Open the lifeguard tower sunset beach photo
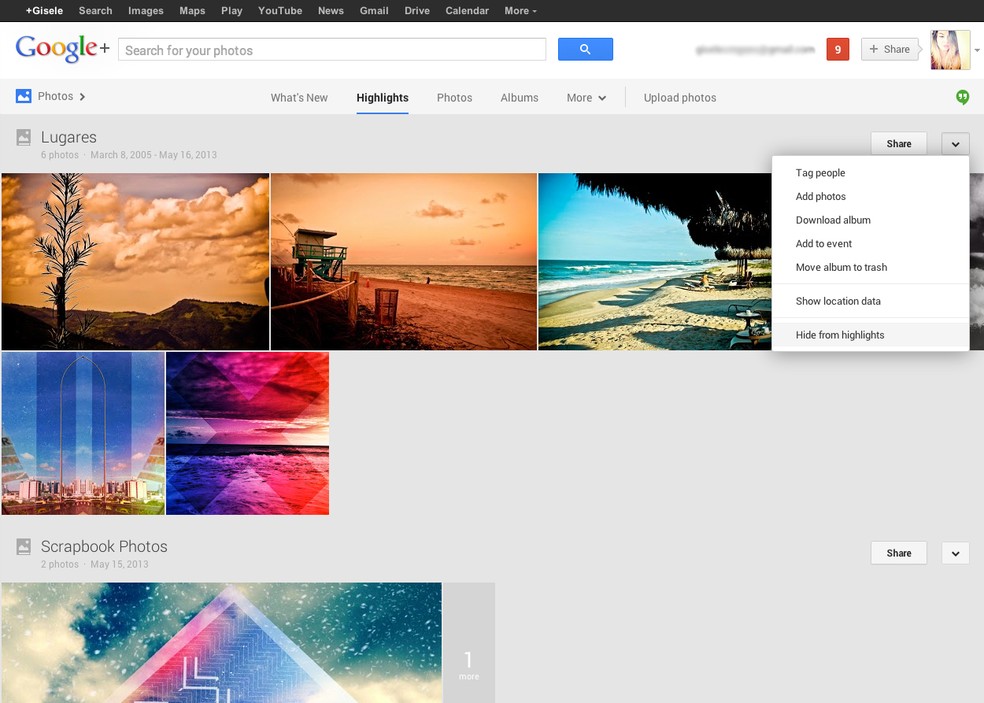Image resolution: width=984 pixels, height=703 pixels. click(404, 261)
